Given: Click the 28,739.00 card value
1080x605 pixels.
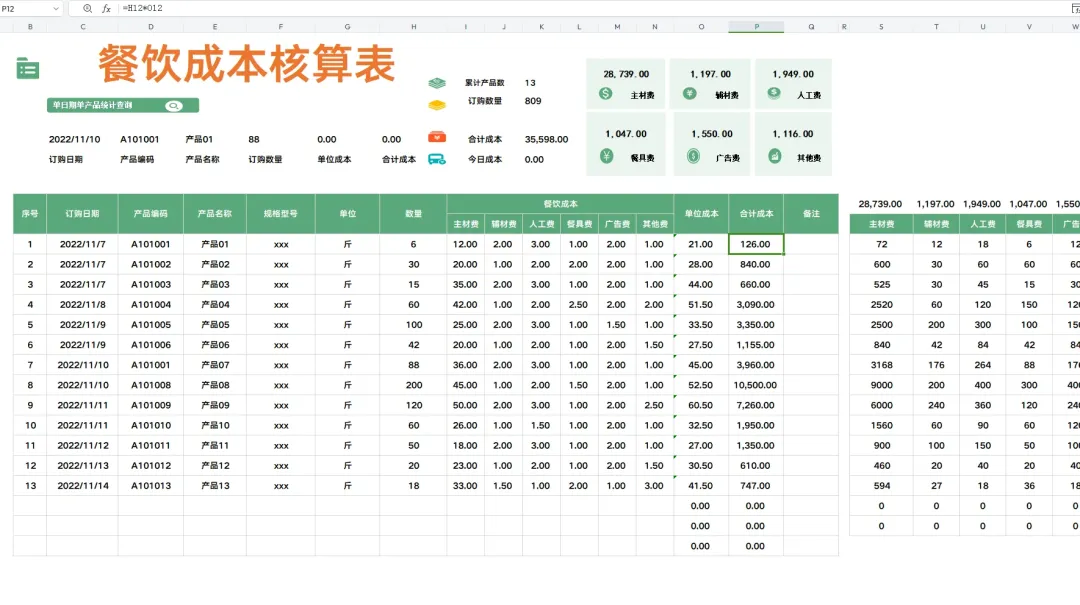Looking at the screenshot, I should coord(626,74).
